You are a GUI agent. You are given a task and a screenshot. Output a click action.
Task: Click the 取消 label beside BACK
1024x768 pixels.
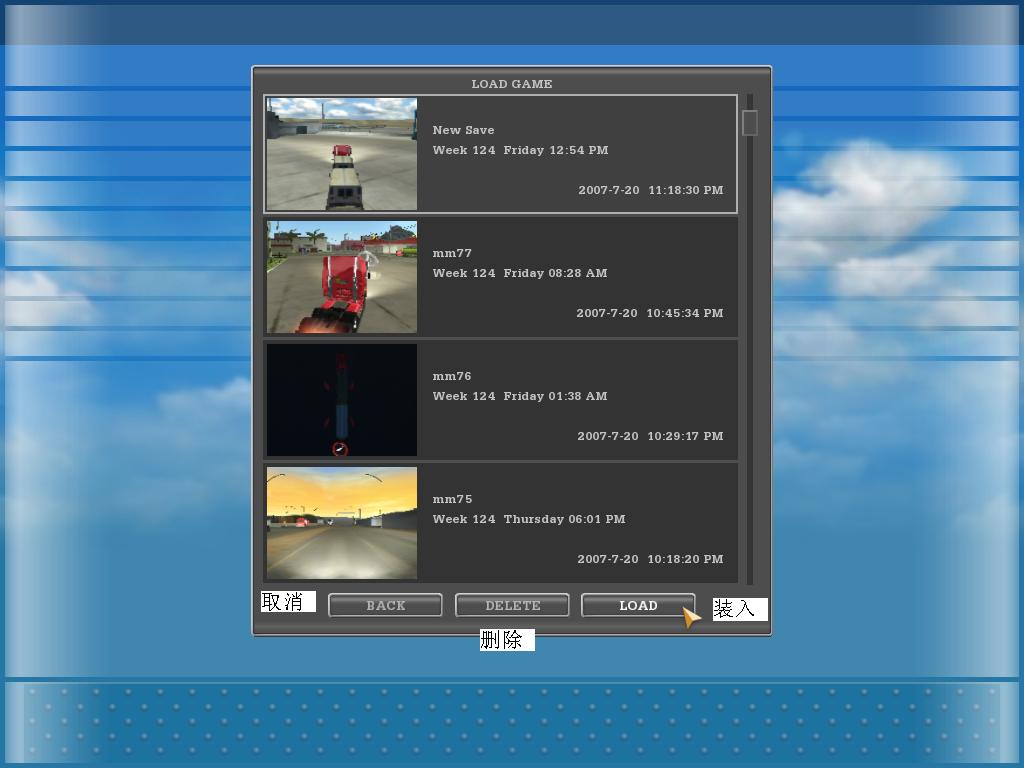(x=287, y=601)
